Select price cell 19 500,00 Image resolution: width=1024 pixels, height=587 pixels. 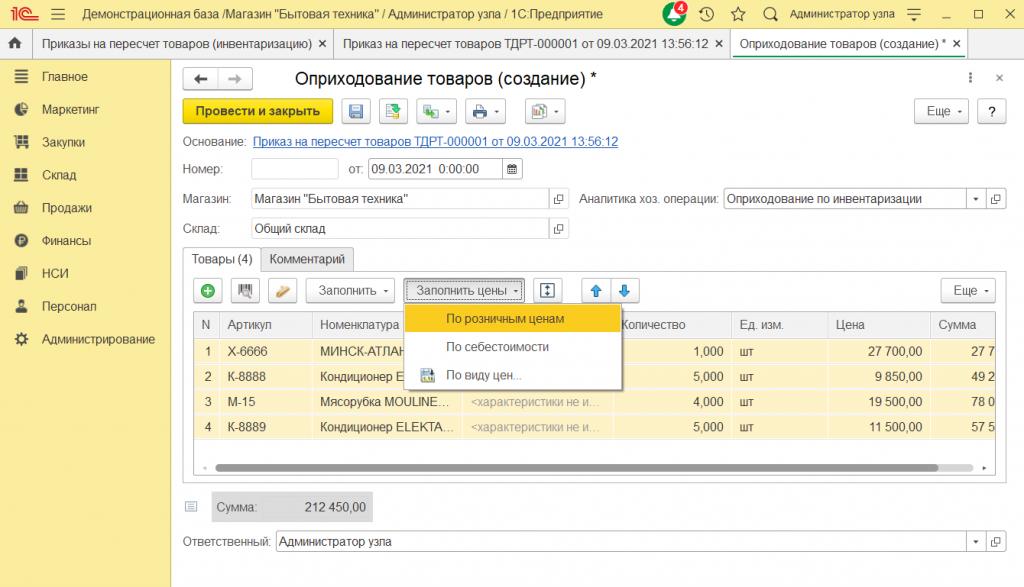pyautogui.click(x=879, y=402)
